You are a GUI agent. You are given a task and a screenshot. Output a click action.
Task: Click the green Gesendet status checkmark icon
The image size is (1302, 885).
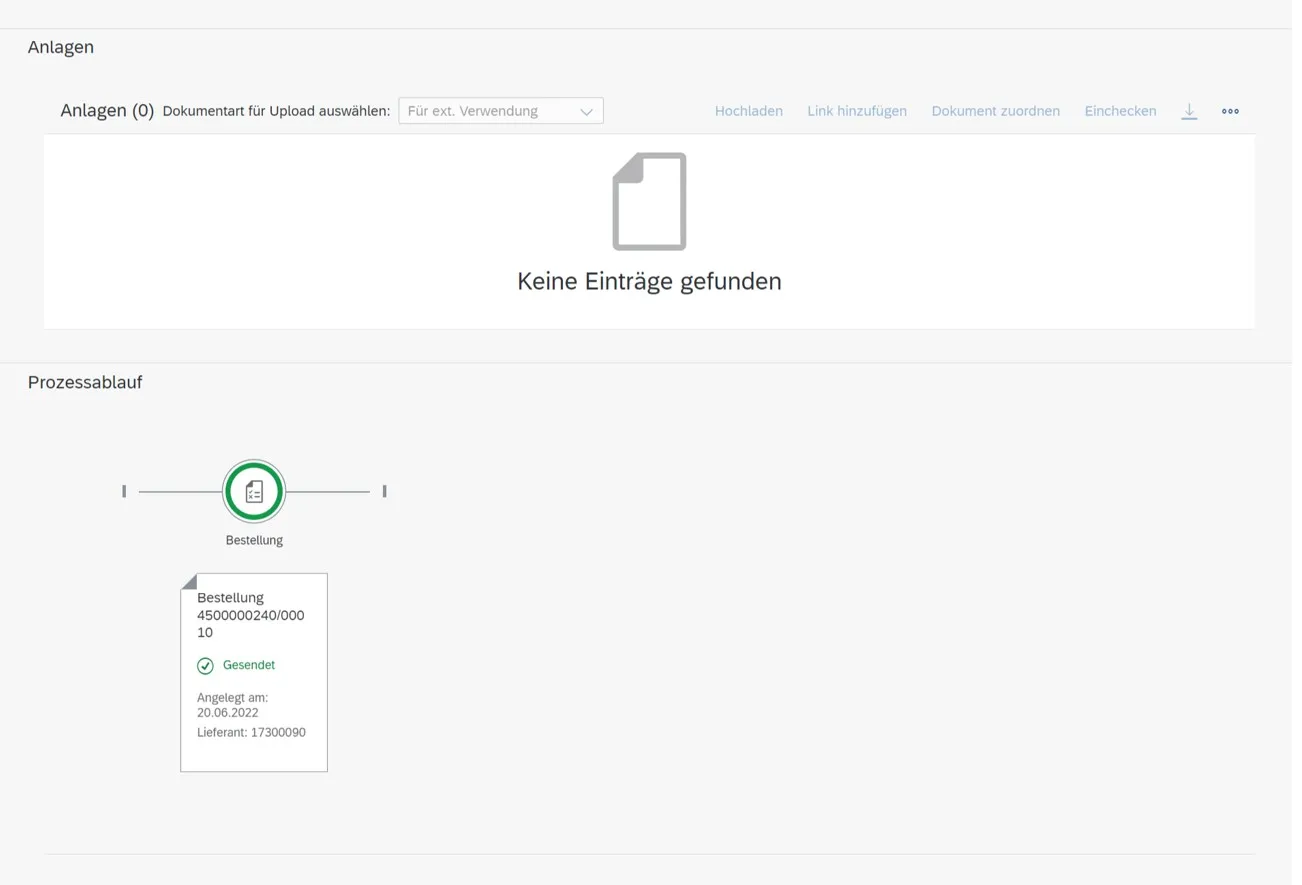205,666
